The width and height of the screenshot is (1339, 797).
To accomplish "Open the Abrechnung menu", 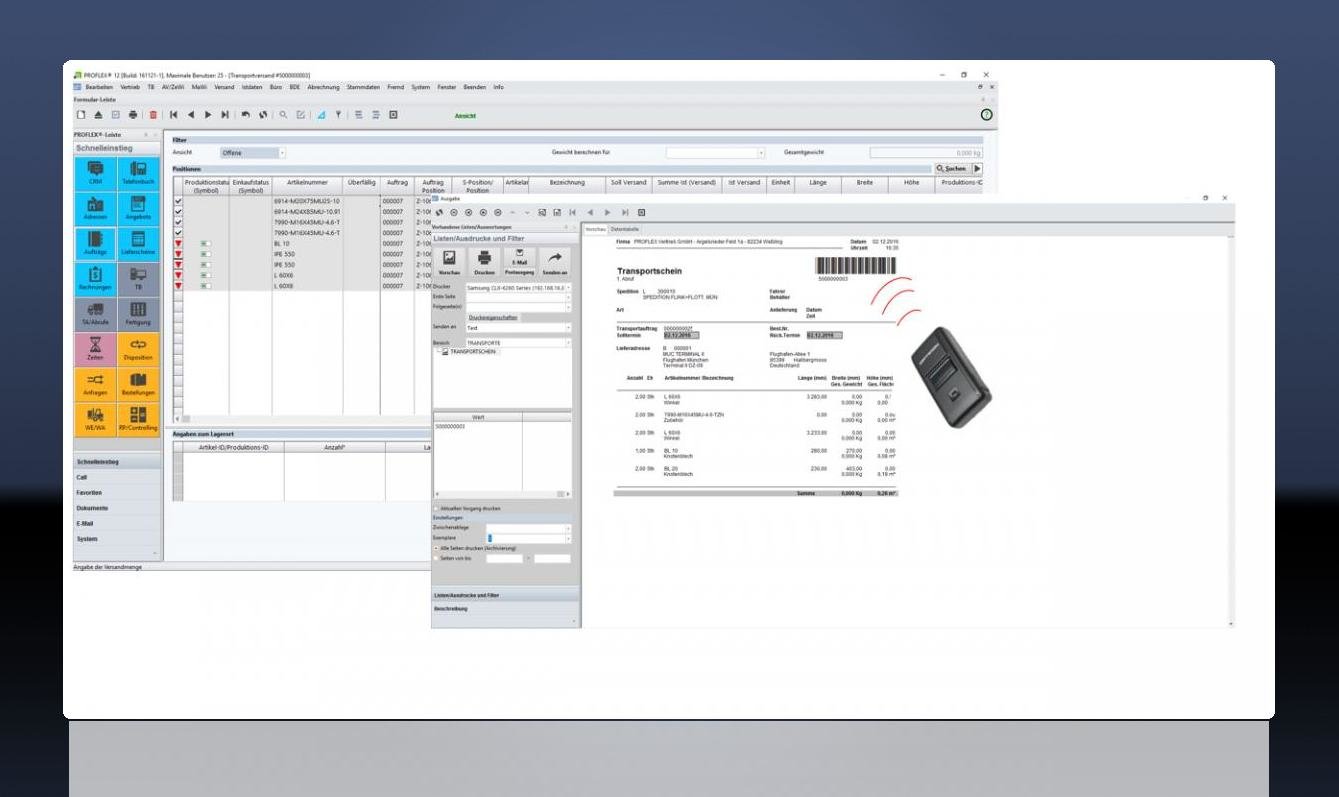I will (323, 87).
